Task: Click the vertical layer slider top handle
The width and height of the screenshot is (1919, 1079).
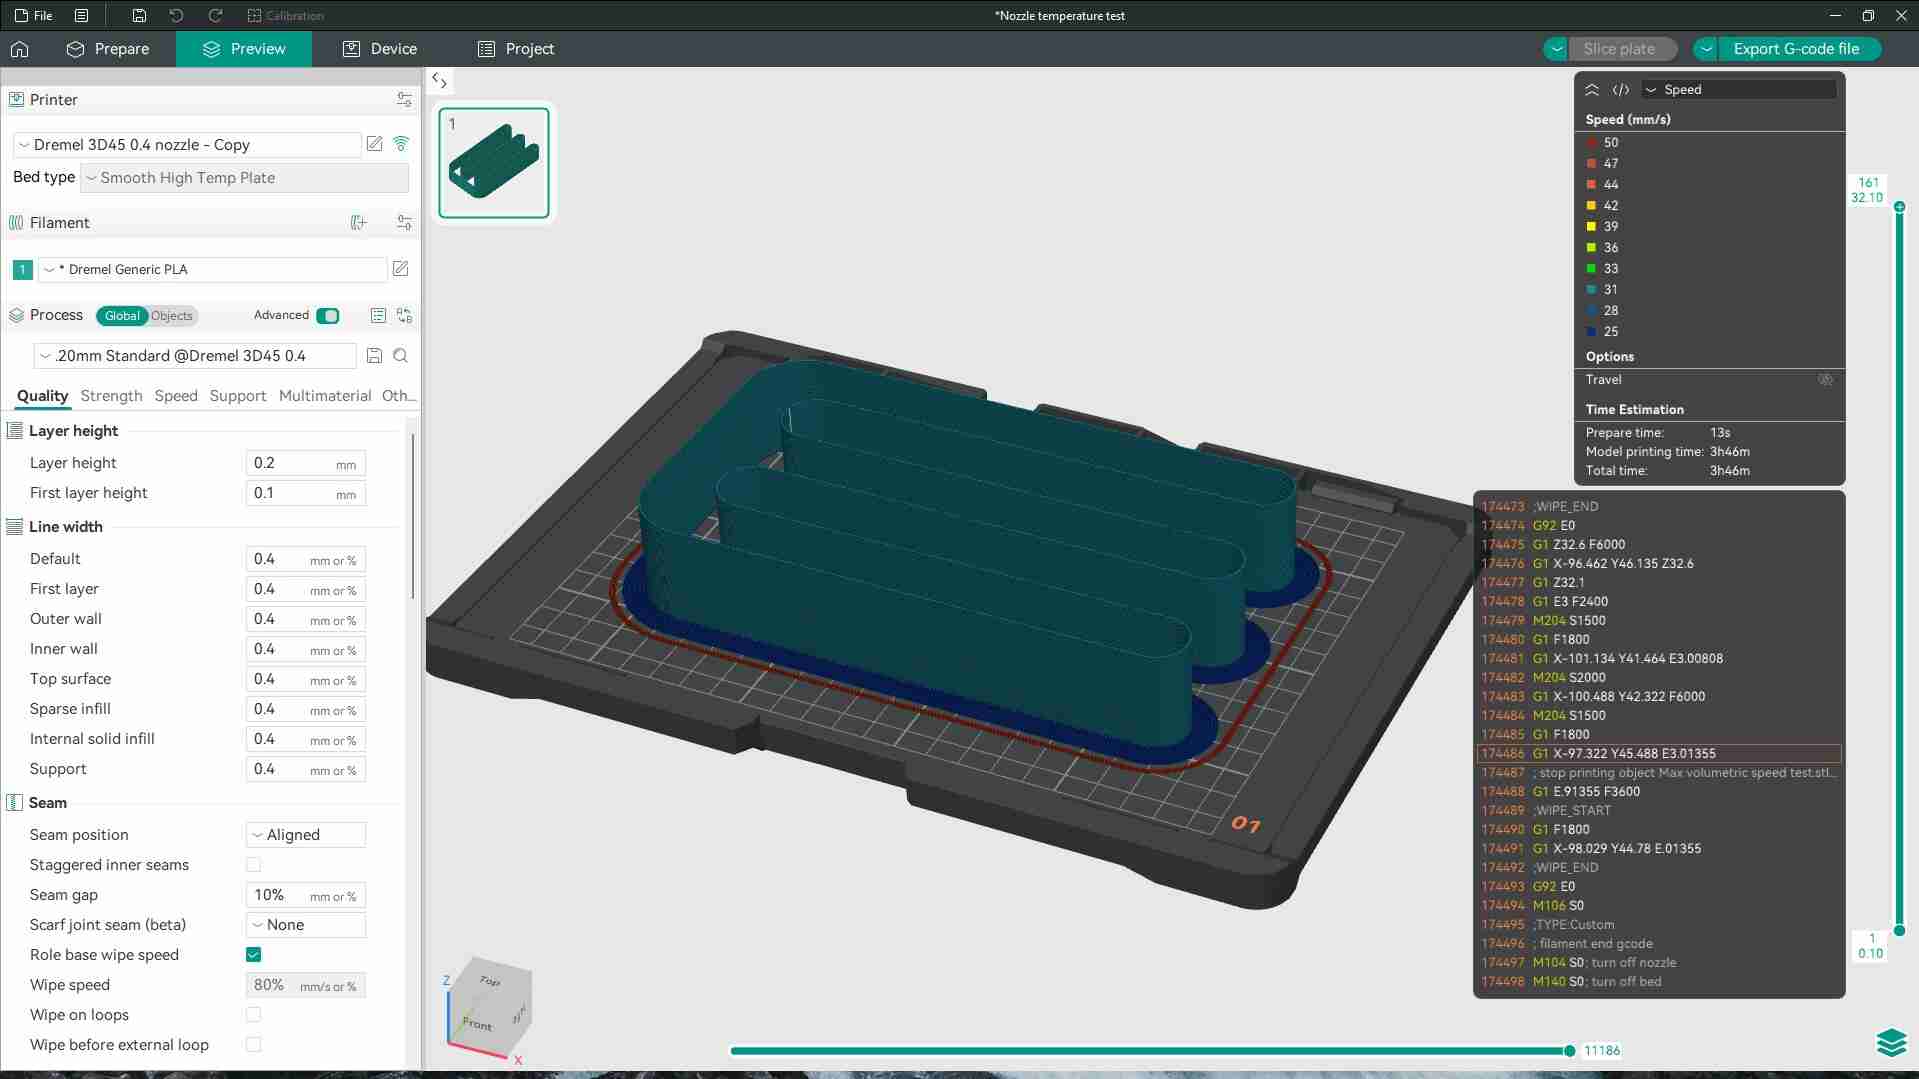Action: tap(1899, 207)
